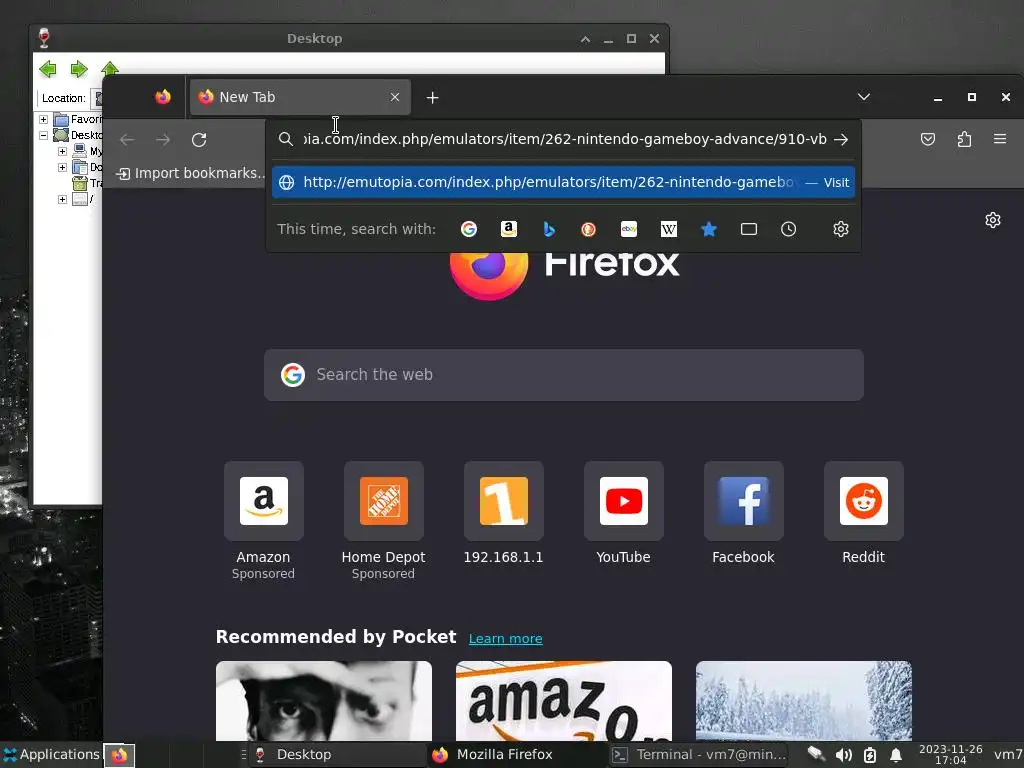Go up a level in Desktop window
1024x768 pixels.
coord(110,67)
